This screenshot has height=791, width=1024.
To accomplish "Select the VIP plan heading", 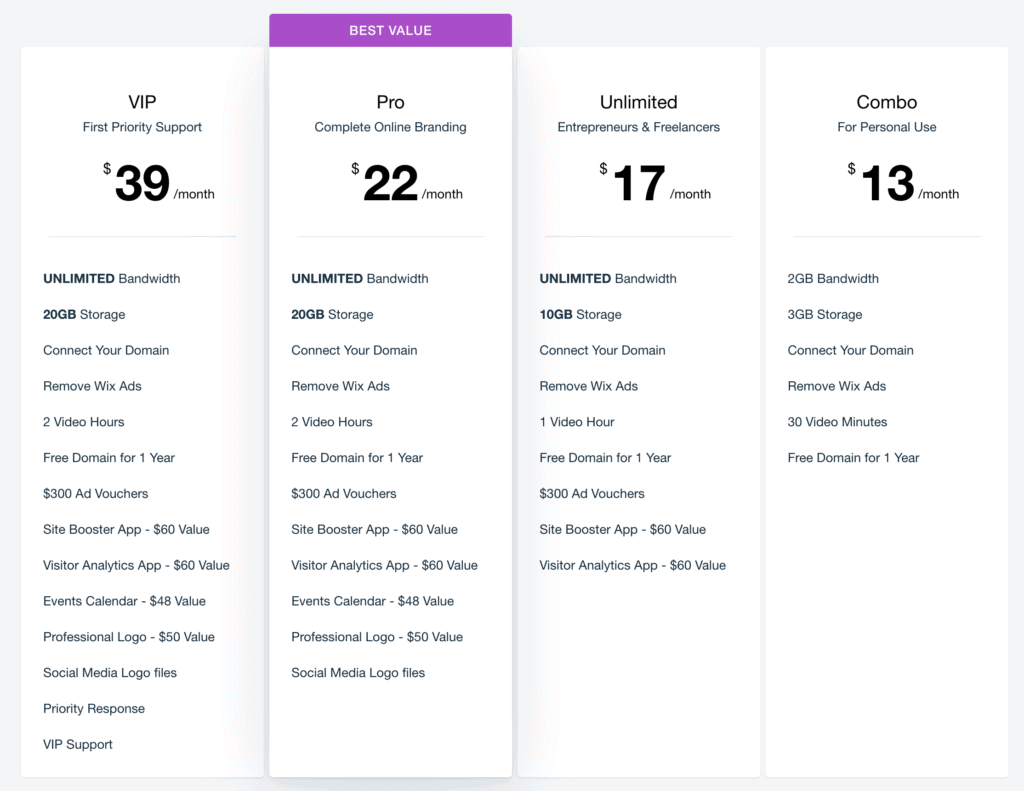I will 142,102.
